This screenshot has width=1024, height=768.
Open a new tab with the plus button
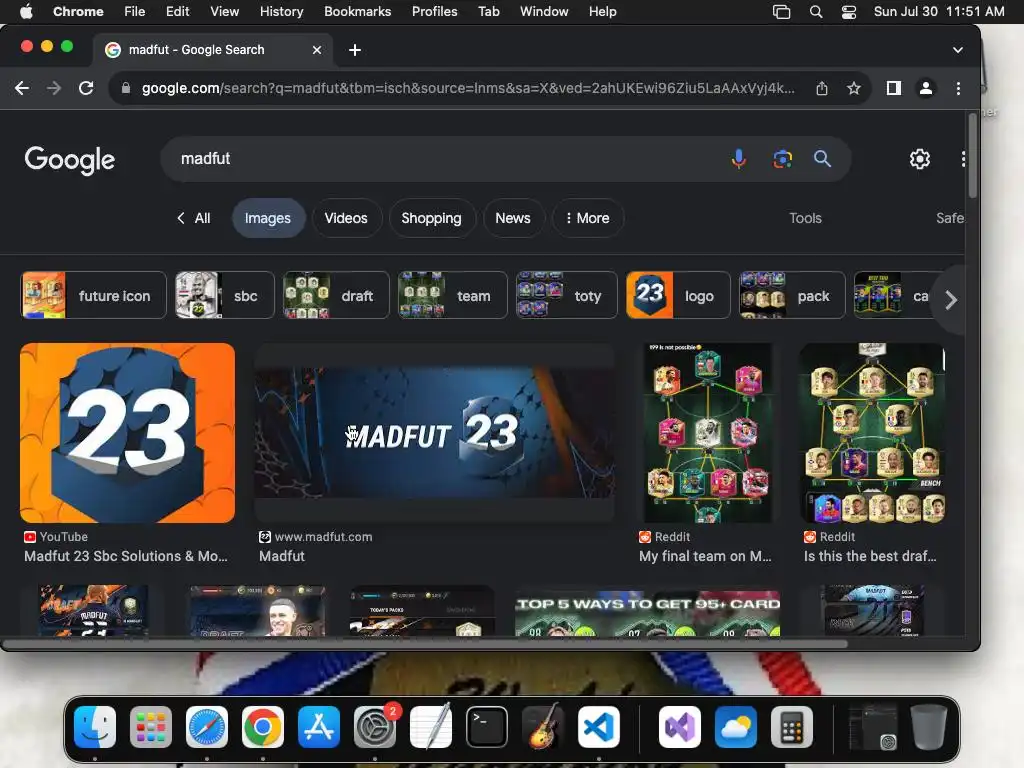[355, 50]
